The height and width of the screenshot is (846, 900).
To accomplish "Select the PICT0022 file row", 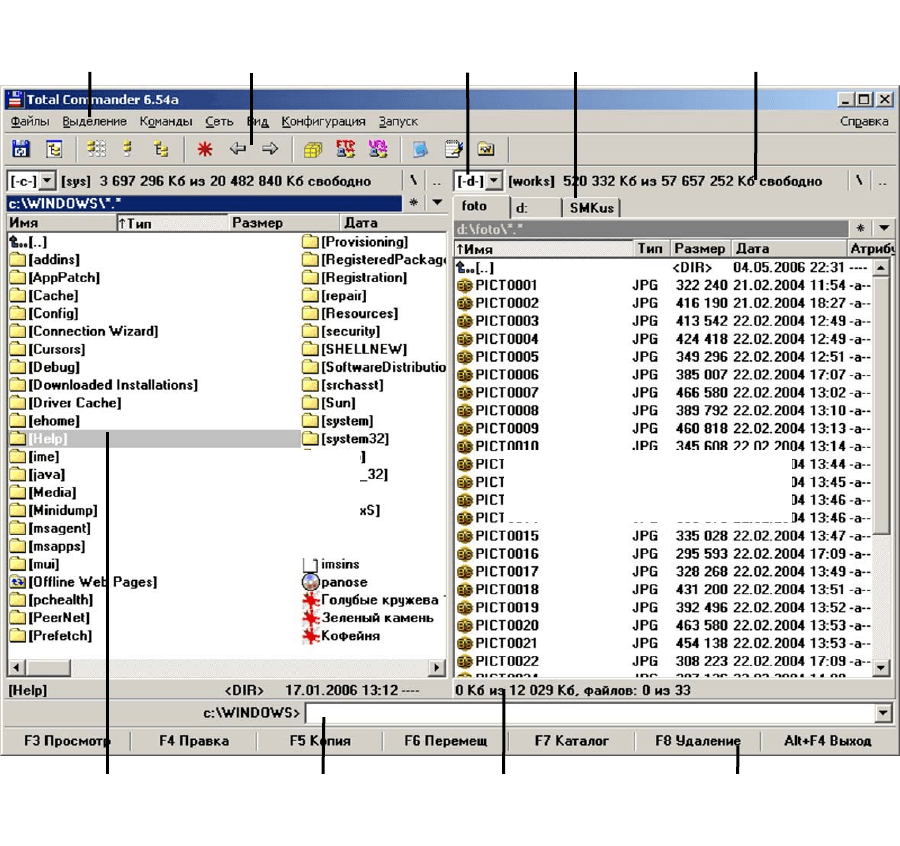I will pyautogui.click(x=664, y=661).
